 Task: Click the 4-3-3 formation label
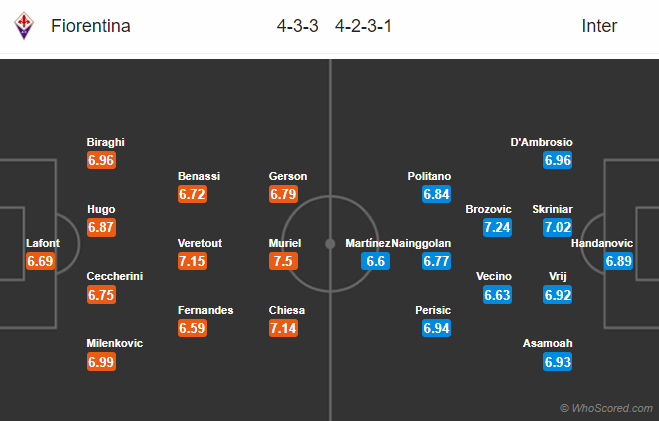click(x=298, y=26)
